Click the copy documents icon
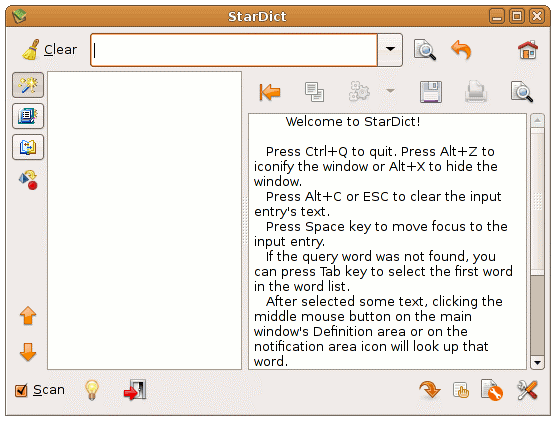Screen dimensions: 555x422 [x=314, y=92]
